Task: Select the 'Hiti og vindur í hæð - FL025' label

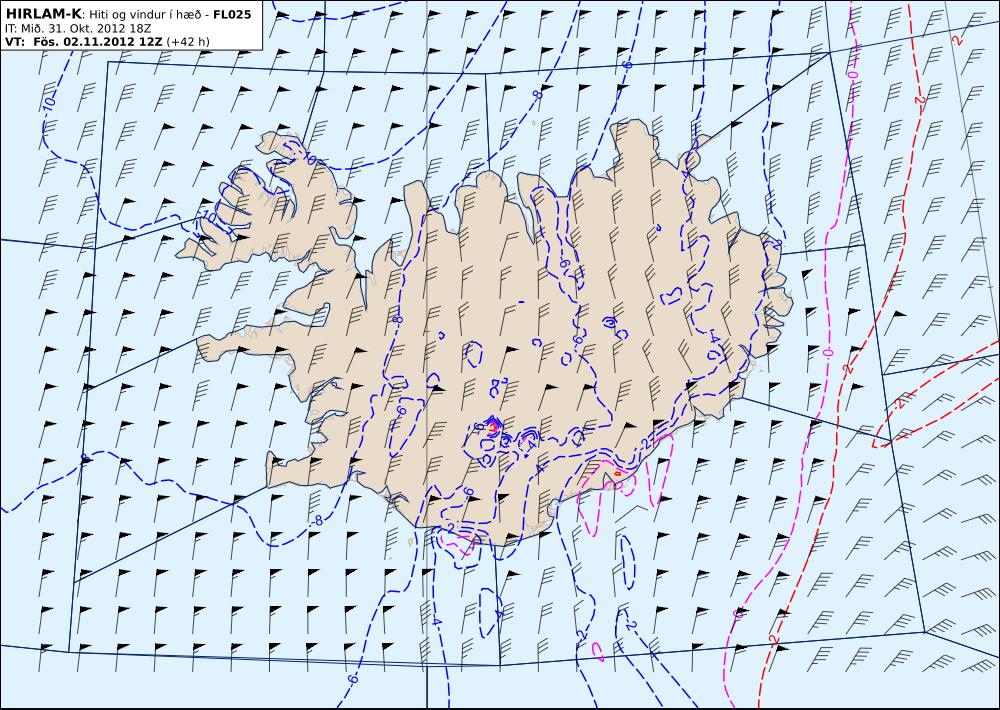Action: coord(170,15)
